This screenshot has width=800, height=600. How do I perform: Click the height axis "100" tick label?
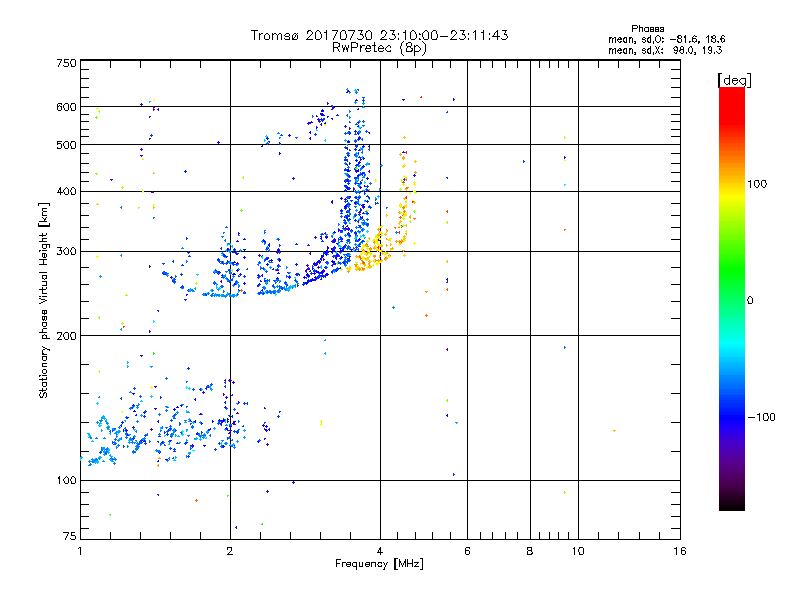point(66,480)
